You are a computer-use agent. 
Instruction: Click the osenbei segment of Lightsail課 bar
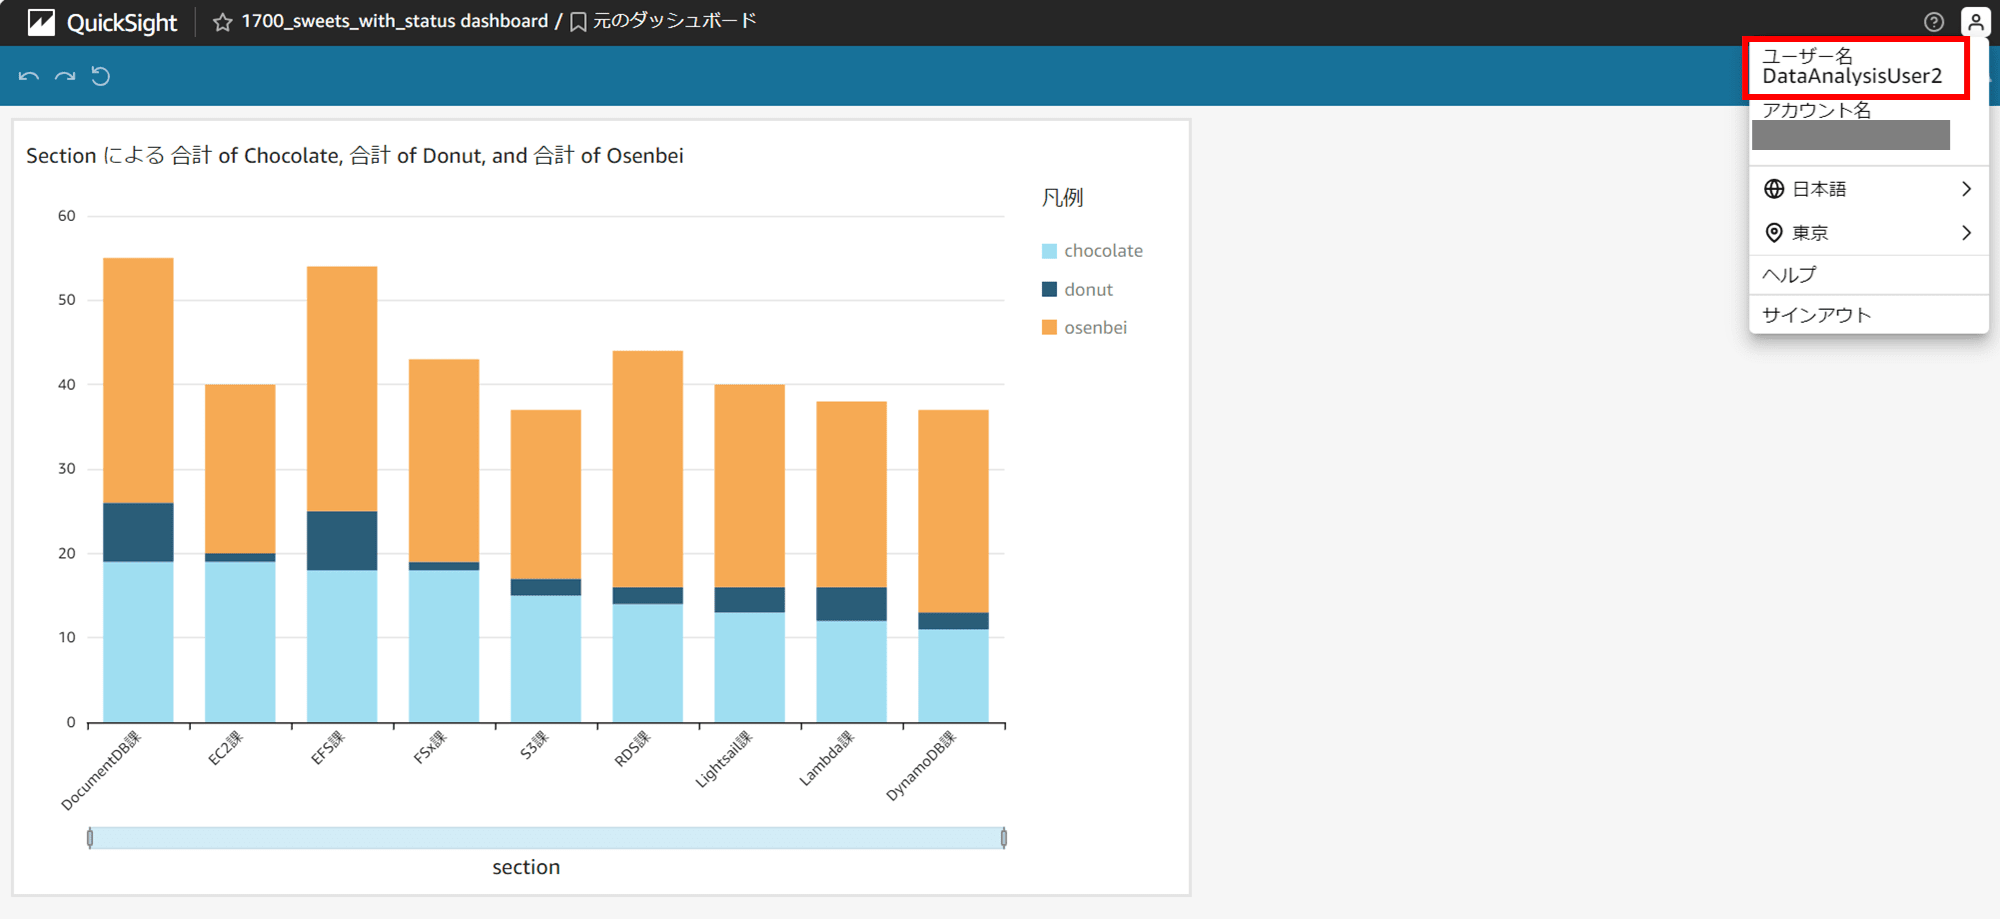click(750, 486)
